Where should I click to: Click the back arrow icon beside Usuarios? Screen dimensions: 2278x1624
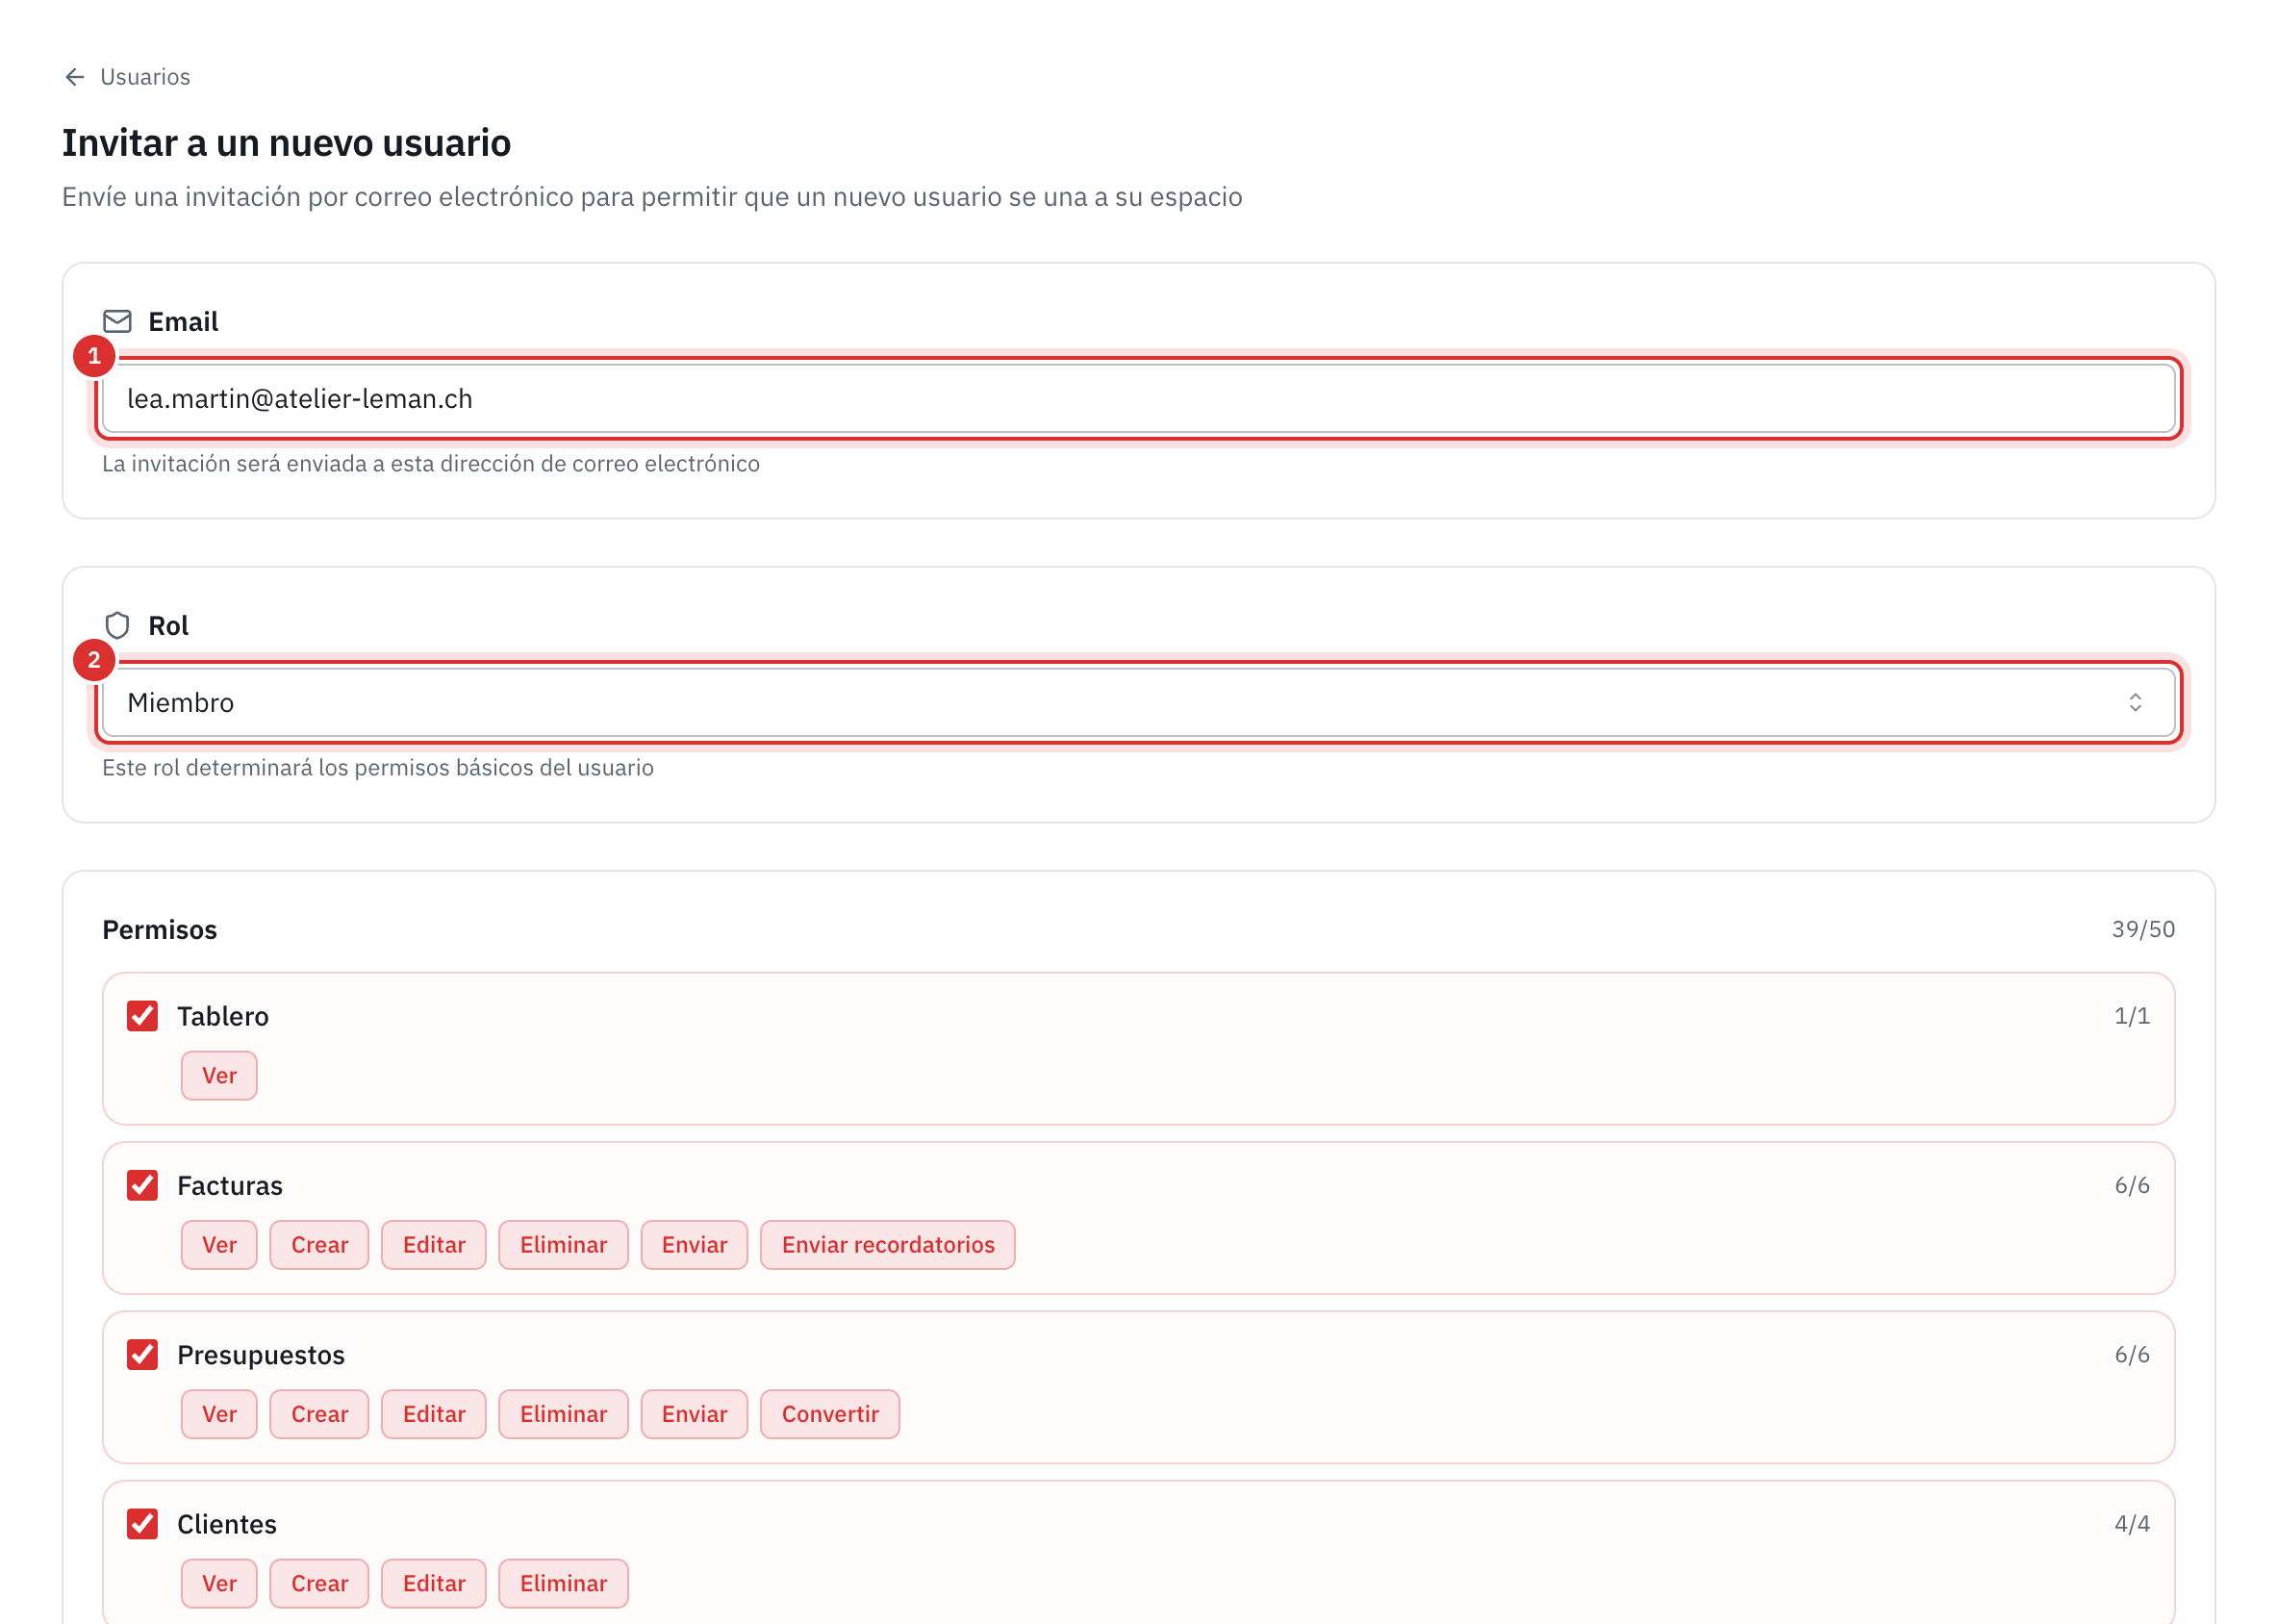pyautogui.click(x=74, y=77)
